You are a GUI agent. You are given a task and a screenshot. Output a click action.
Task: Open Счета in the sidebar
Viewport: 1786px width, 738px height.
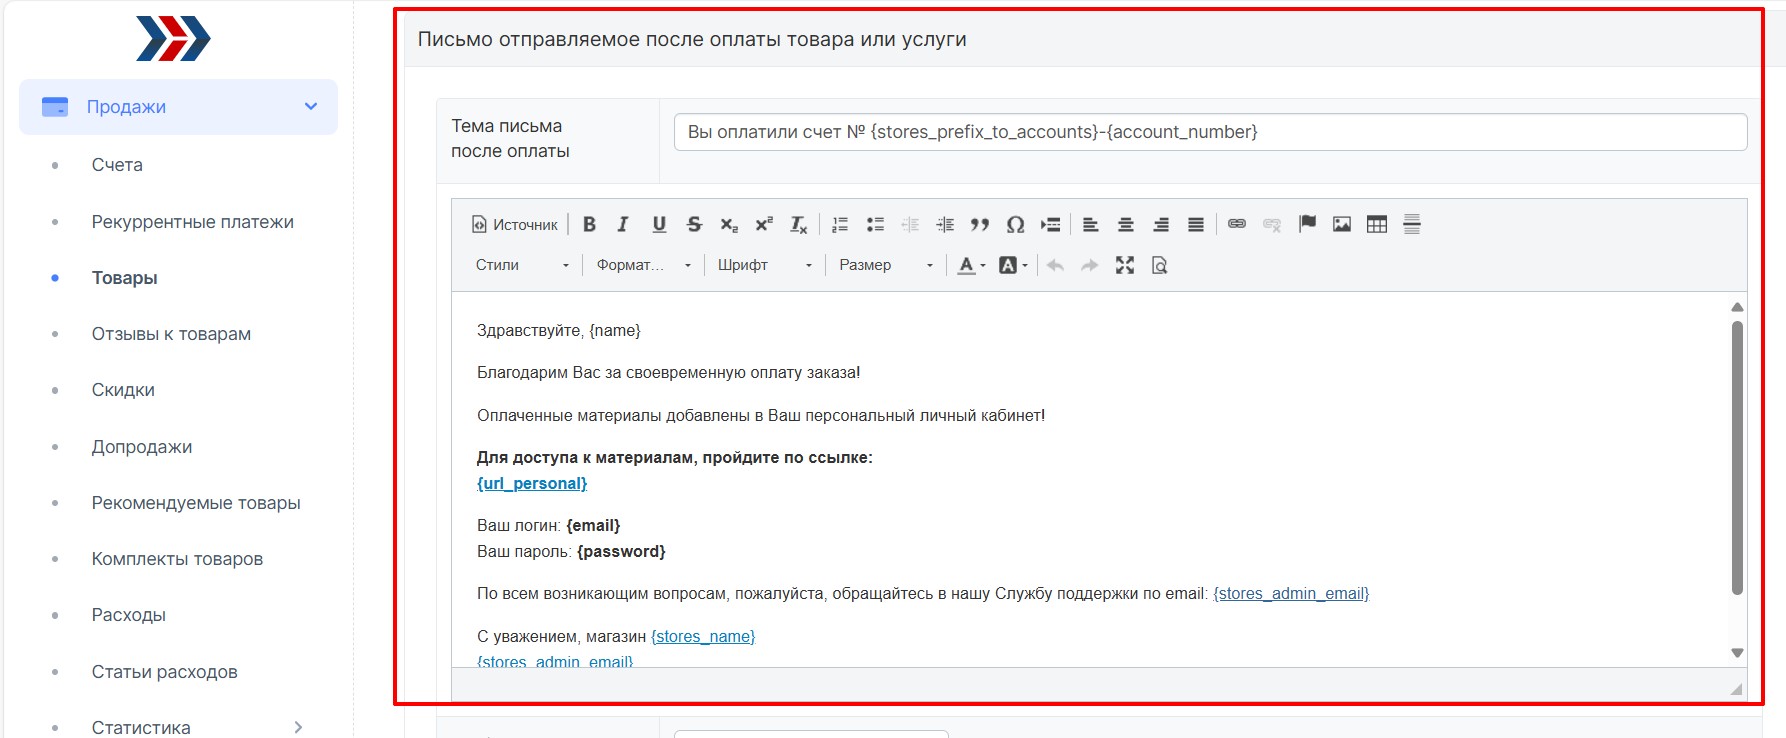[x=117, y=165]
